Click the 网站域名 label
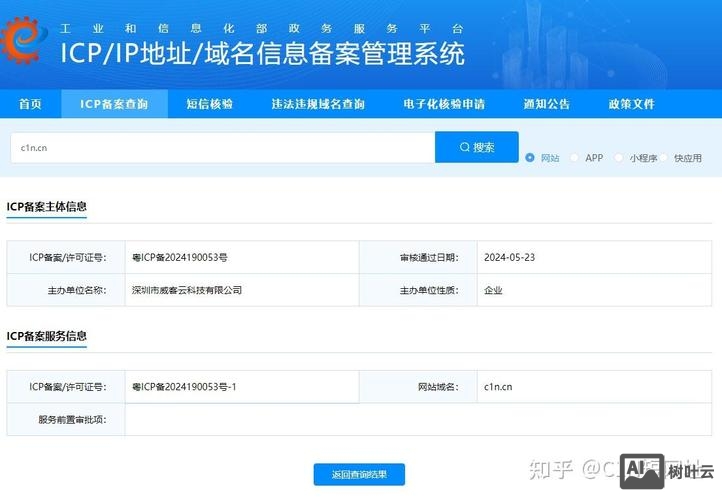This screenshot has height=500, width=722. coord(438,387)
